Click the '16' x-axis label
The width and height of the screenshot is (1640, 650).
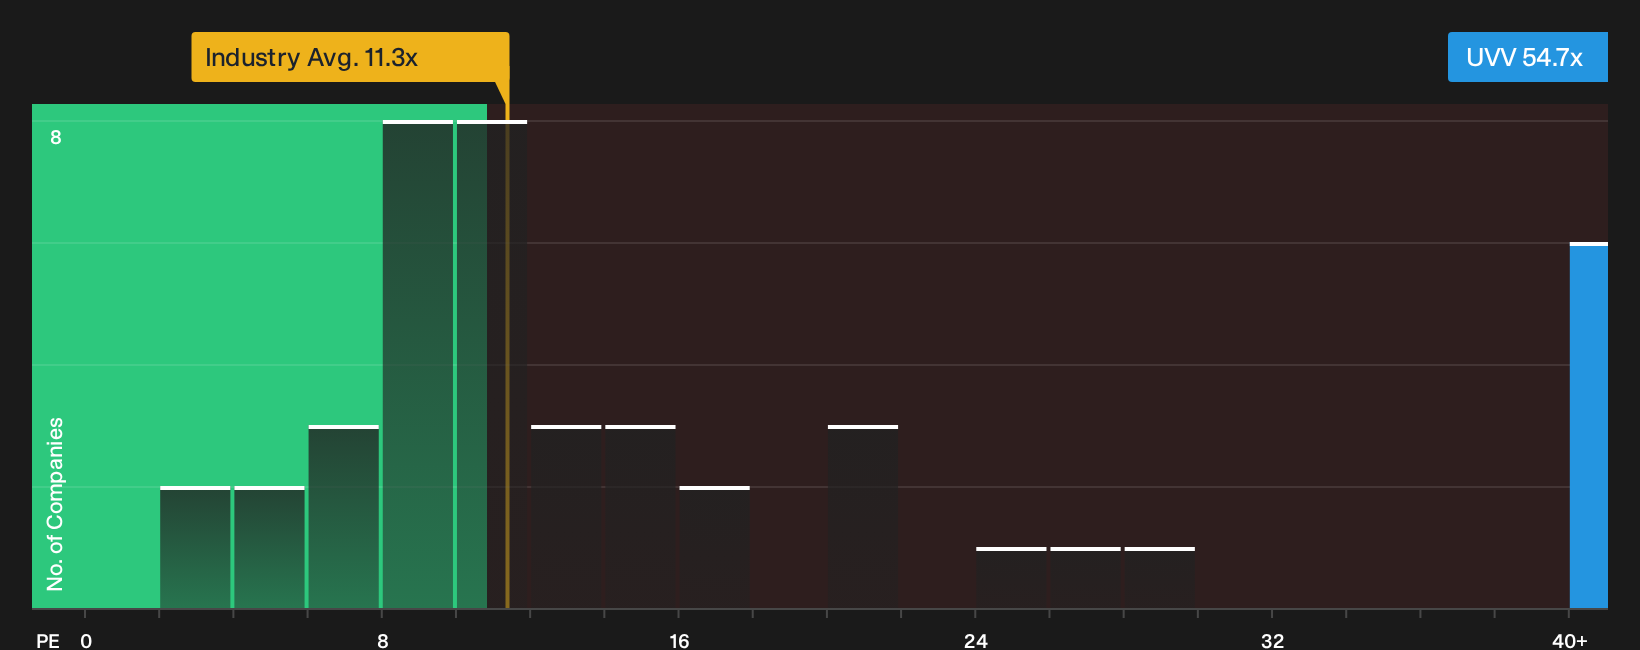(679, 641)
